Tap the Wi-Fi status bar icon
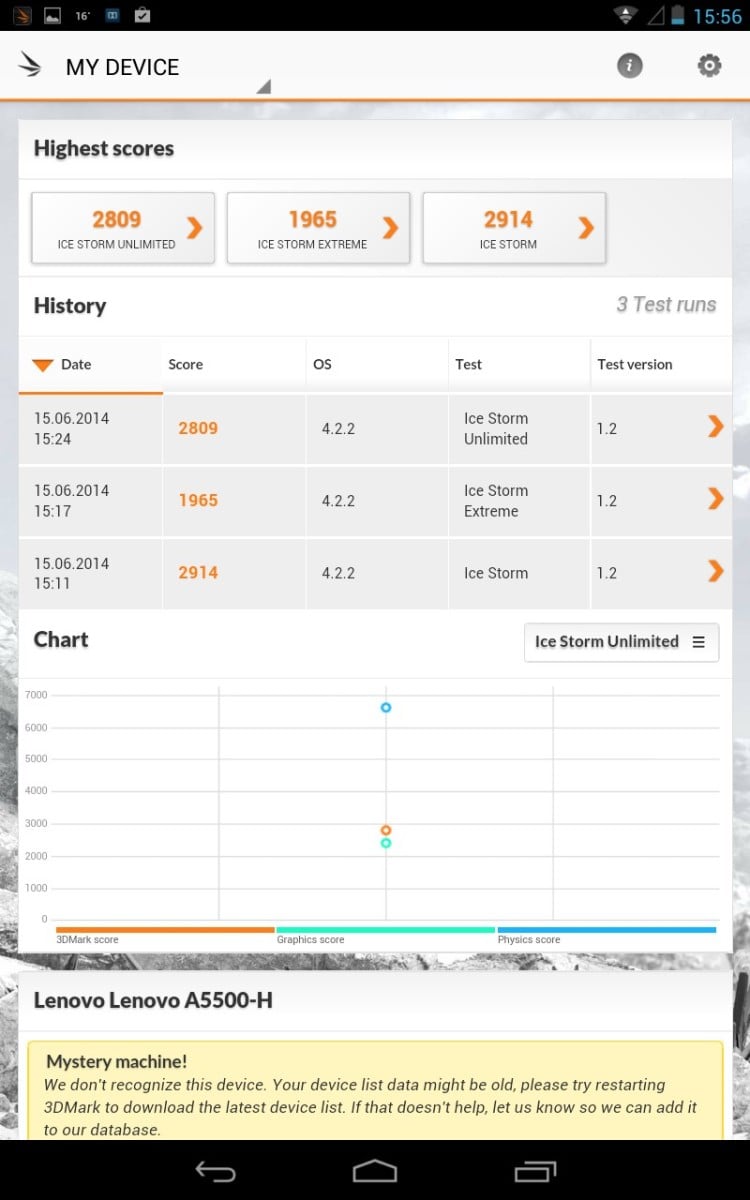750x1200 pixels. [627, 15]
